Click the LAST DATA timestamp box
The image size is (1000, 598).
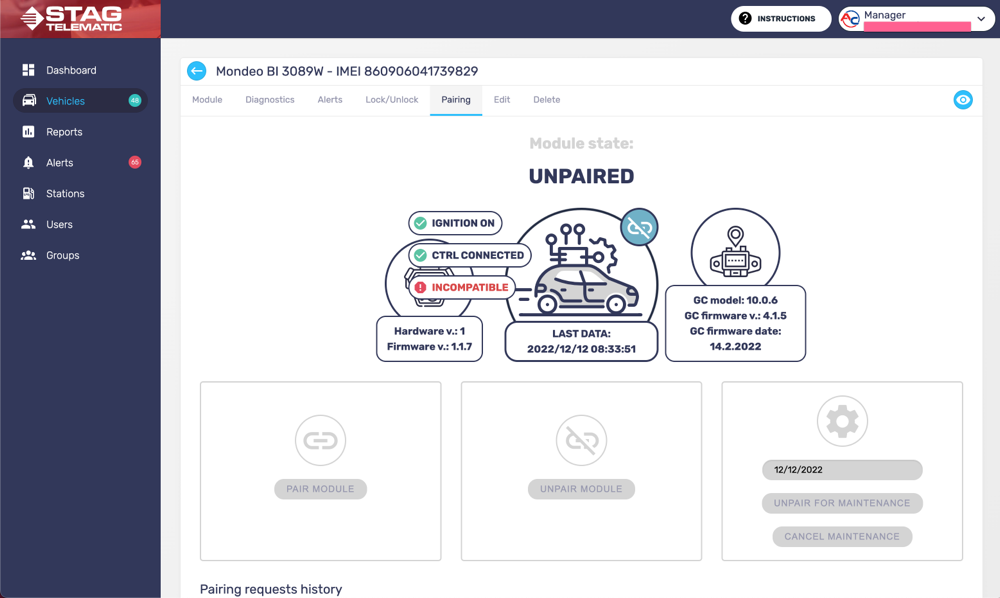[x=581, y=341]
